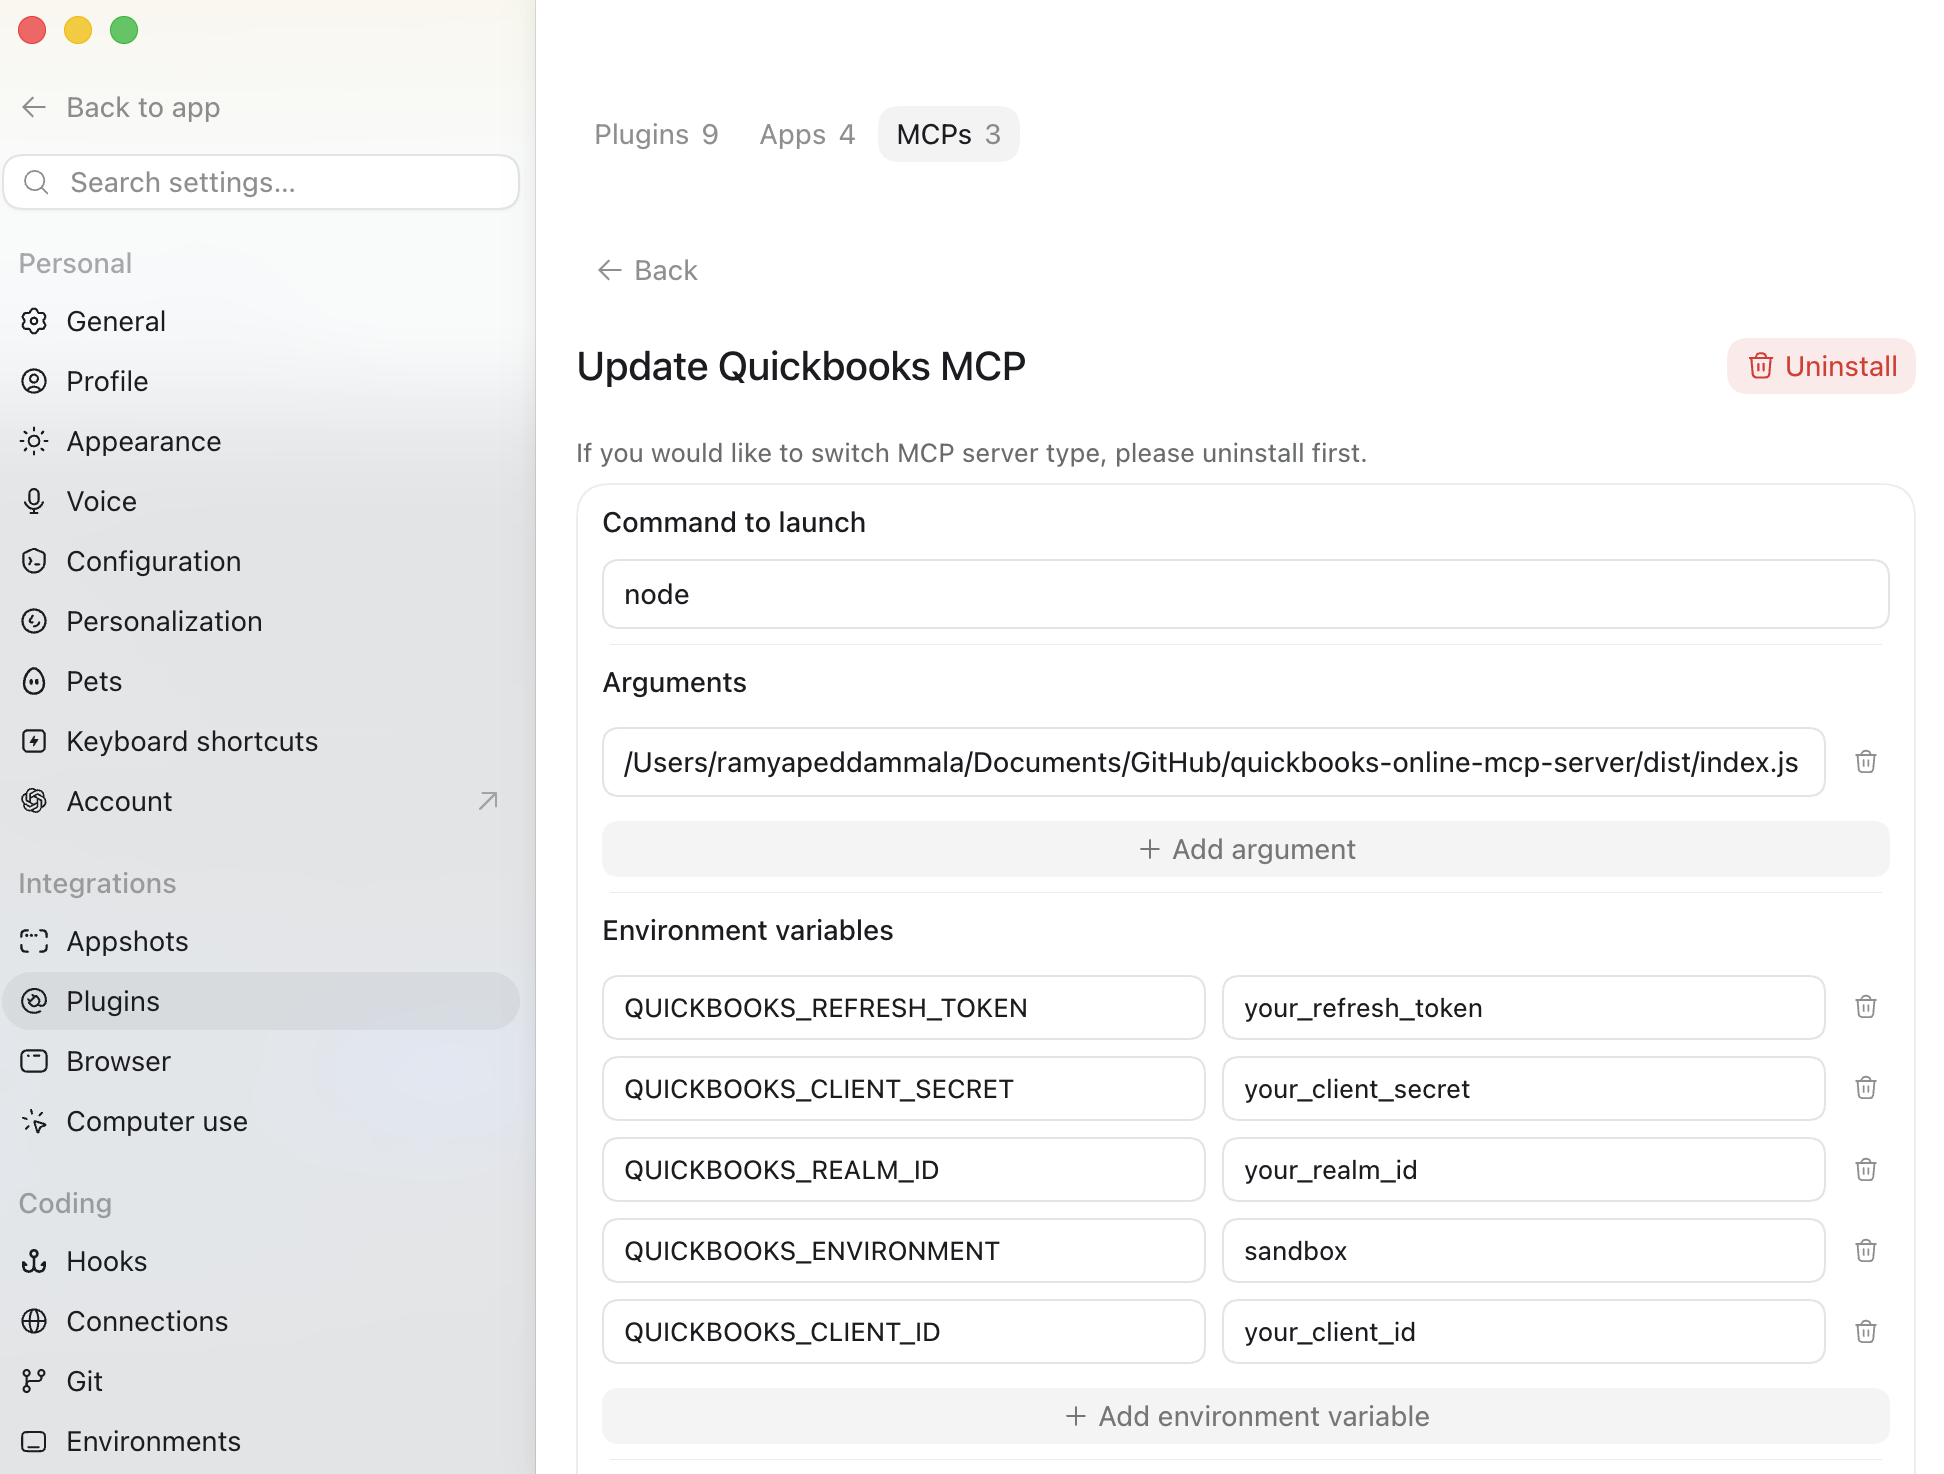Open the Profile settings icon
Viewport: 1944px width, 1474px height.
coord(34,381)
